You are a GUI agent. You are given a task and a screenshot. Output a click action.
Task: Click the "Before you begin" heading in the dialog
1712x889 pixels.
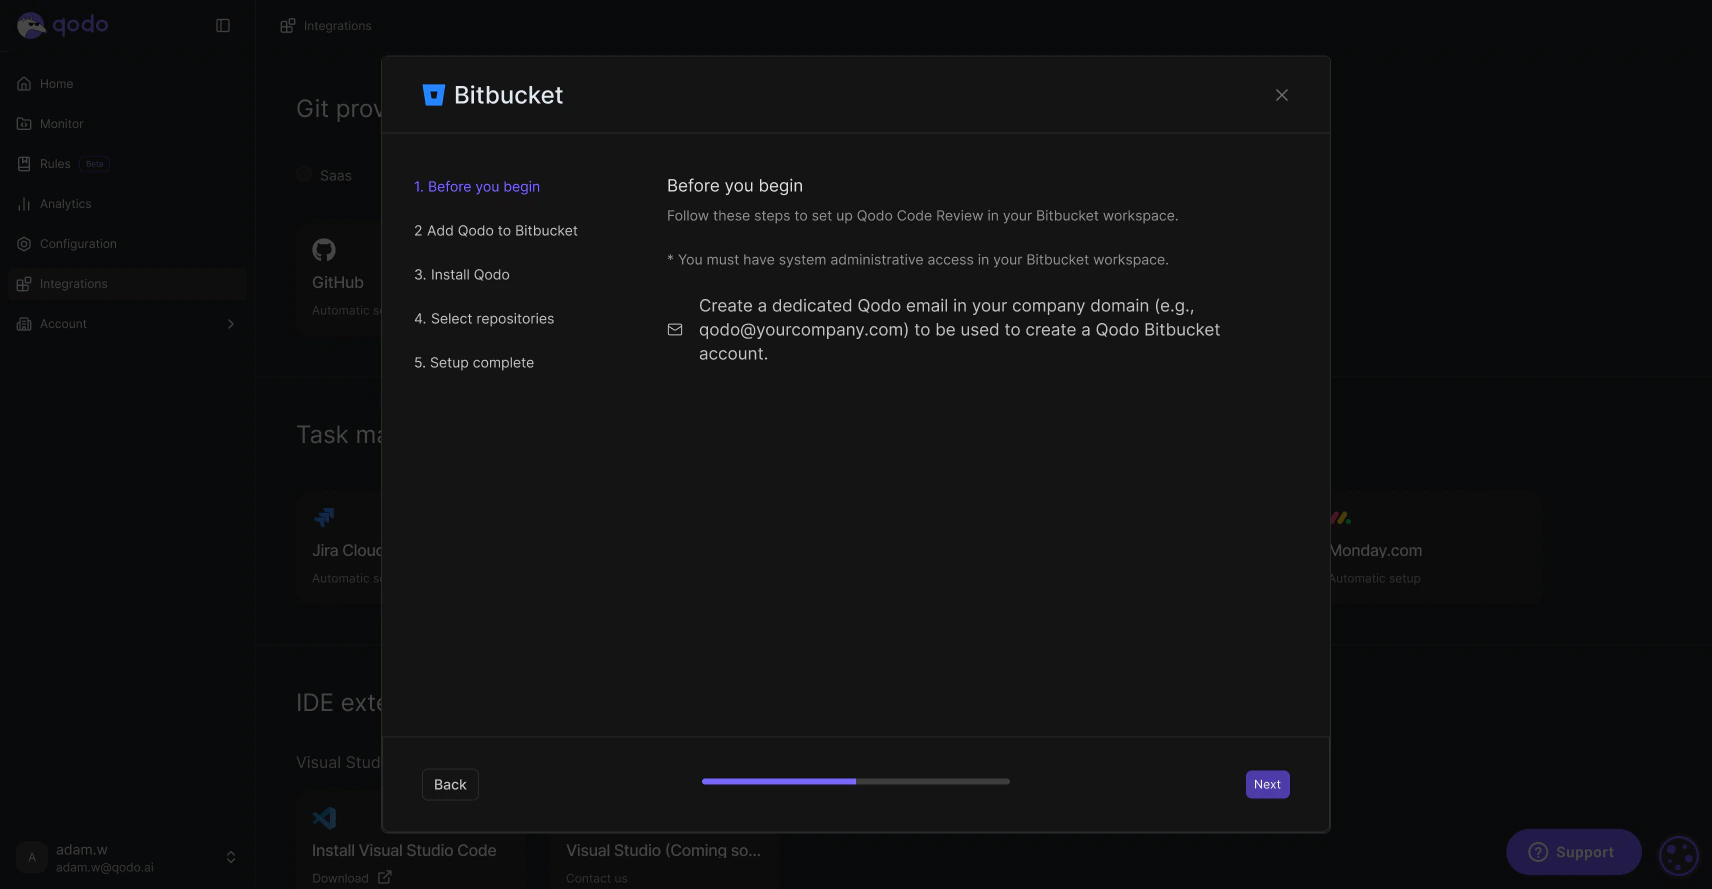tap(735, 186)
